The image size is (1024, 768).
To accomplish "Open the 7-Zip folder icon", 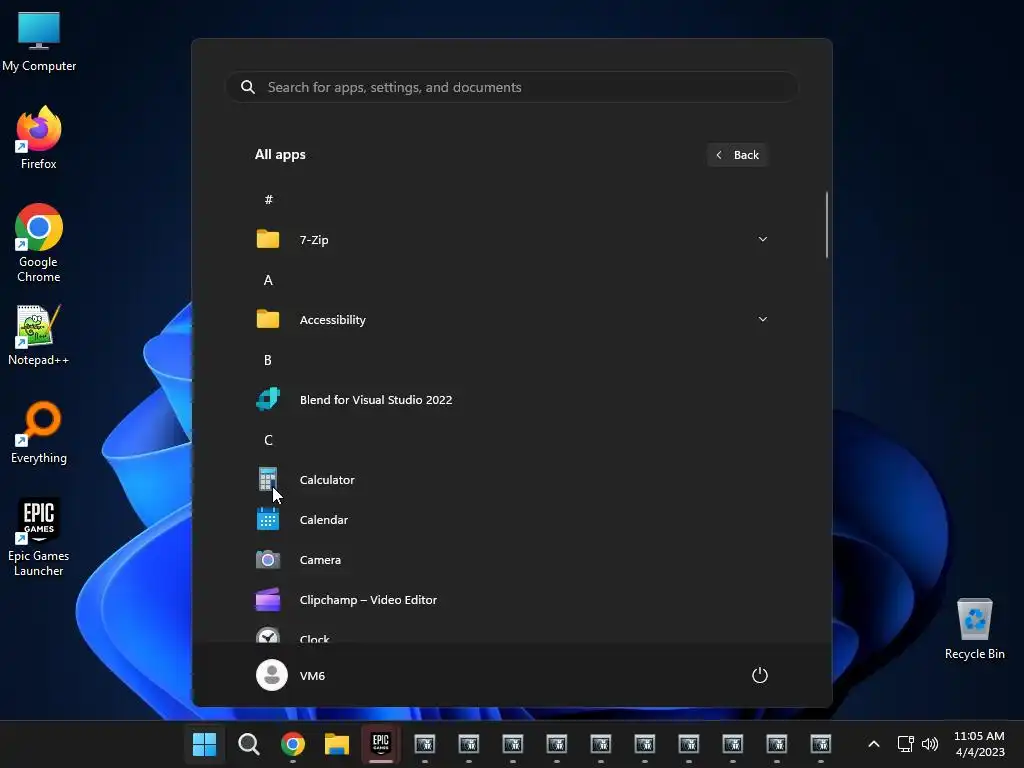I will tap(268, 239).
